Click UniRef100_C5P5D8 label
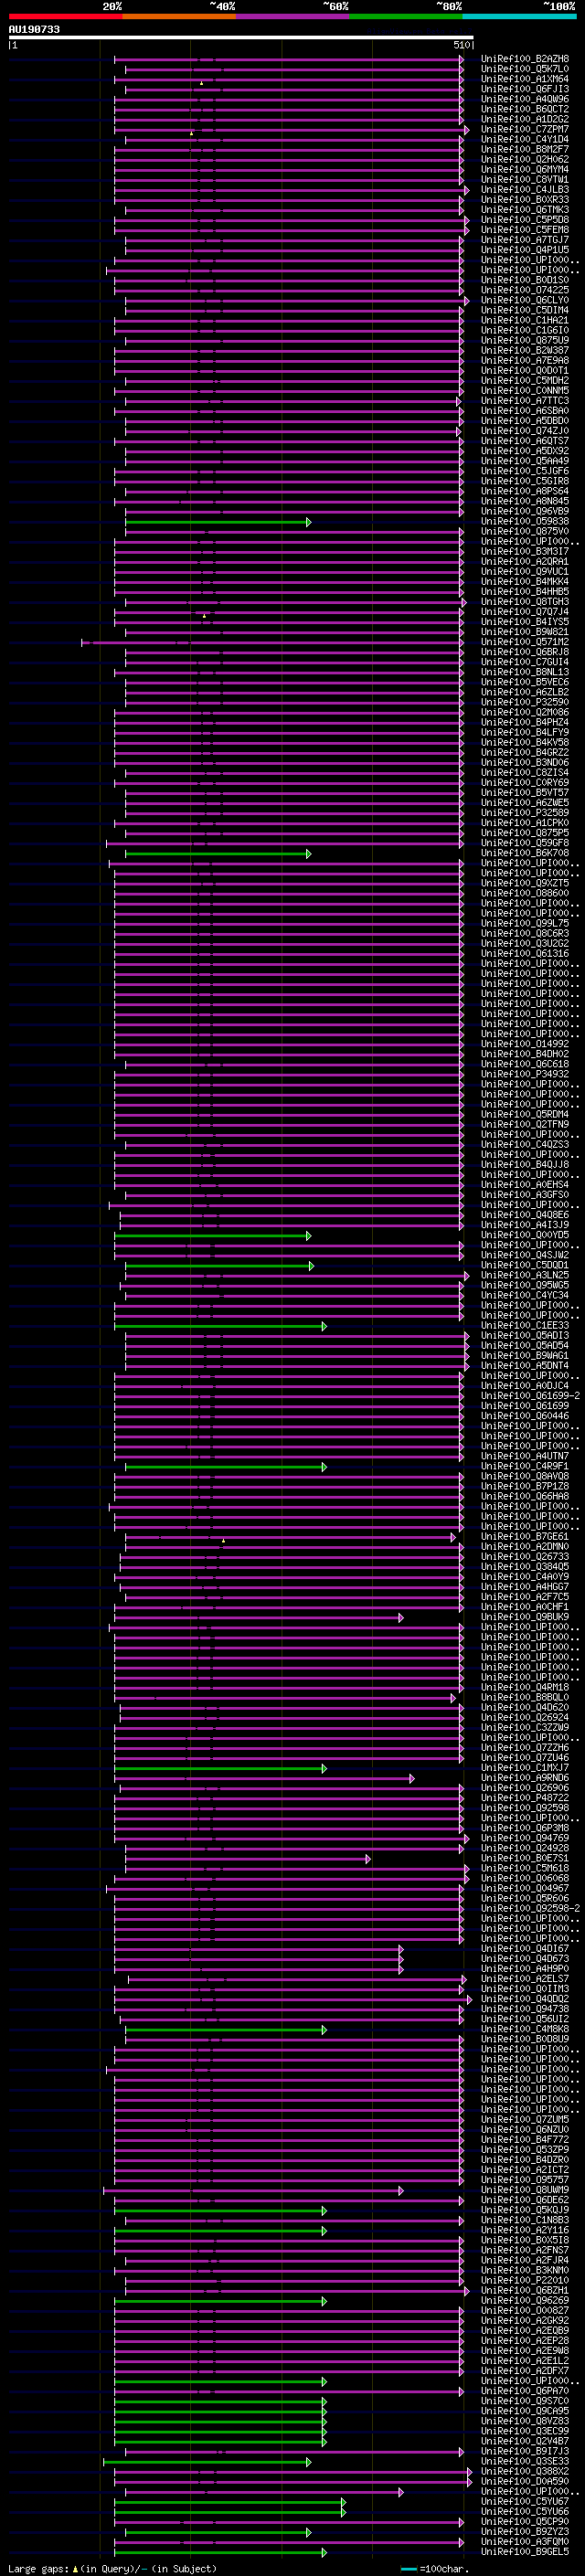This screenshot has width=585, height=2576. 524,220
